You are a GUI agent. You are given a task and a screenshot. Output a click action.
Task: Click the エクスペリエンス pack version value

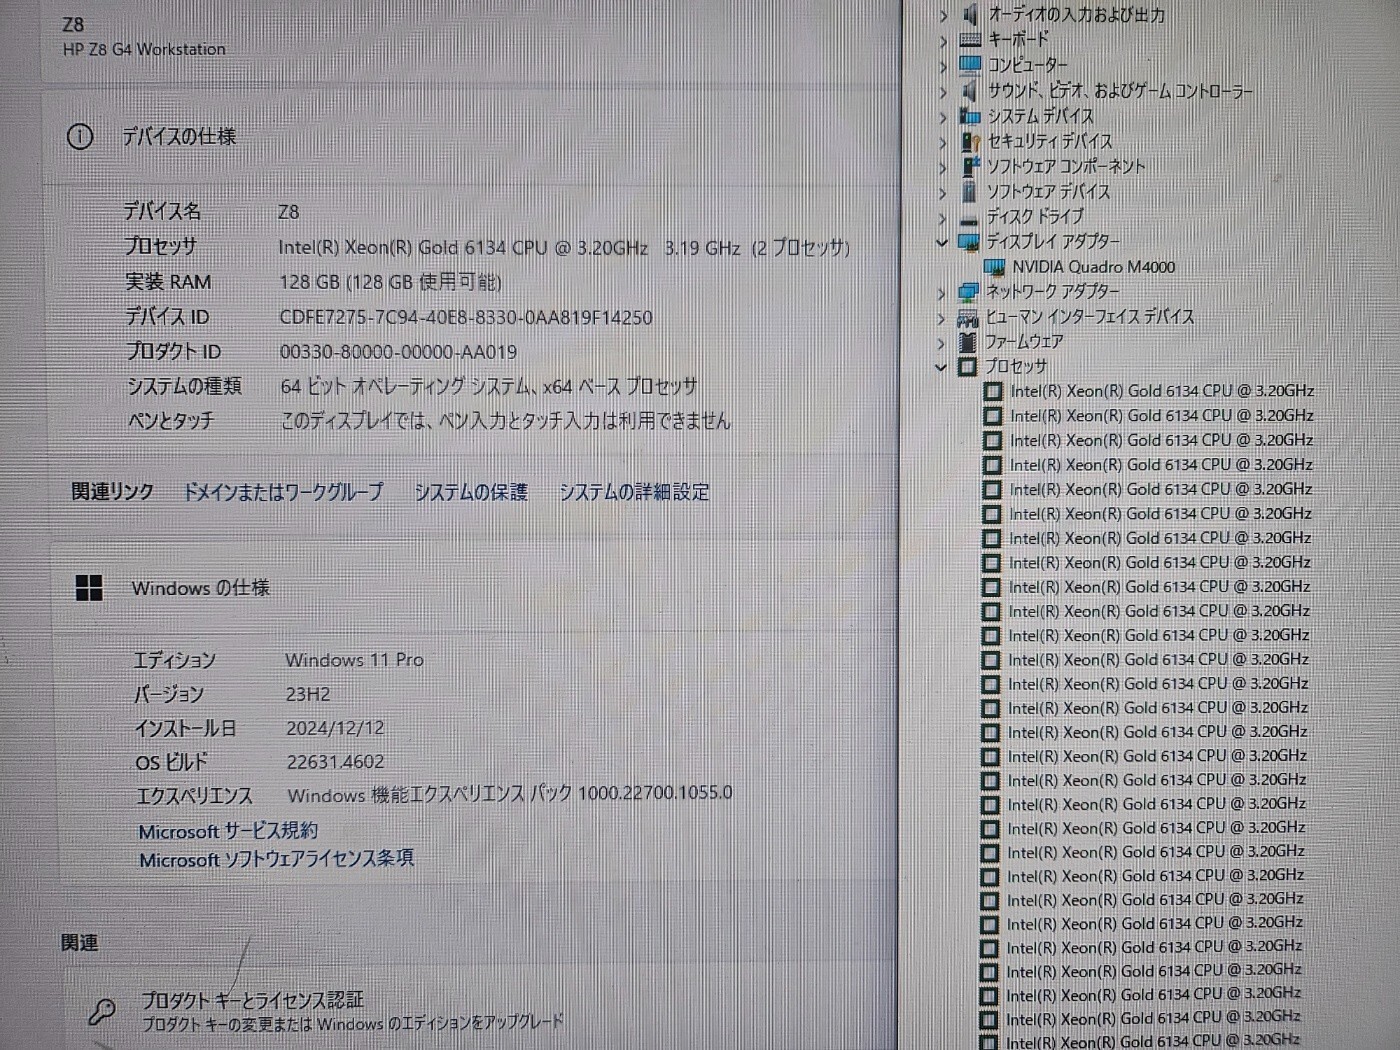click(510, 794)
